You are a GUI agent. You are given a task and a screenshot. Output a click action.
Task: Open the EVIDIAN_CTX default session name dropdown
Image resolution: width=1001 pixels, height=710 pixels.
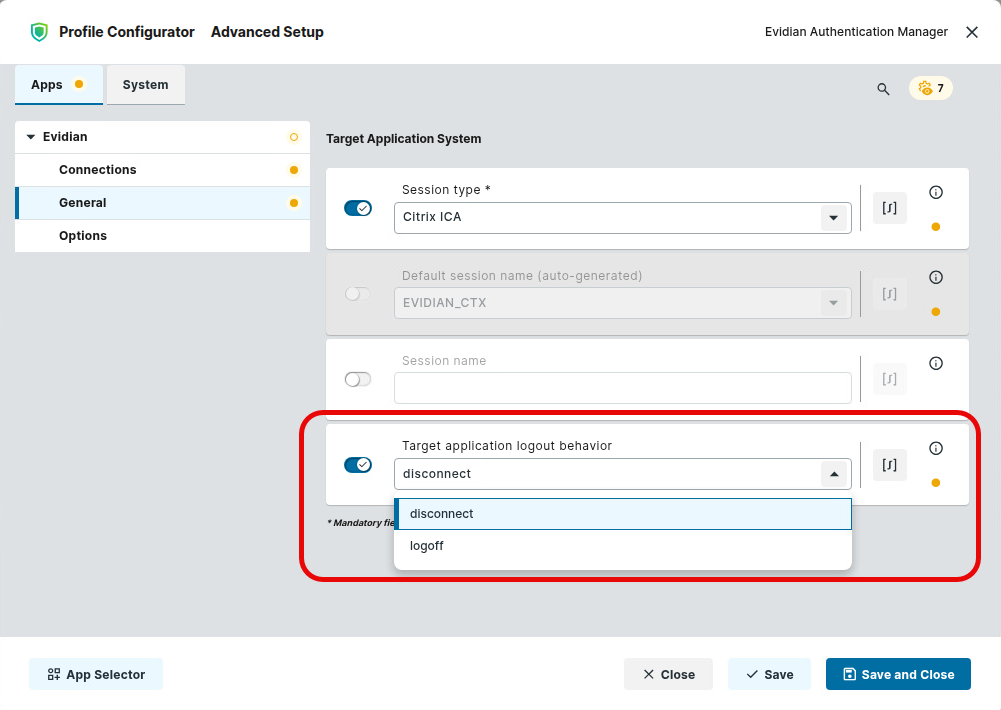pos(622,303)
